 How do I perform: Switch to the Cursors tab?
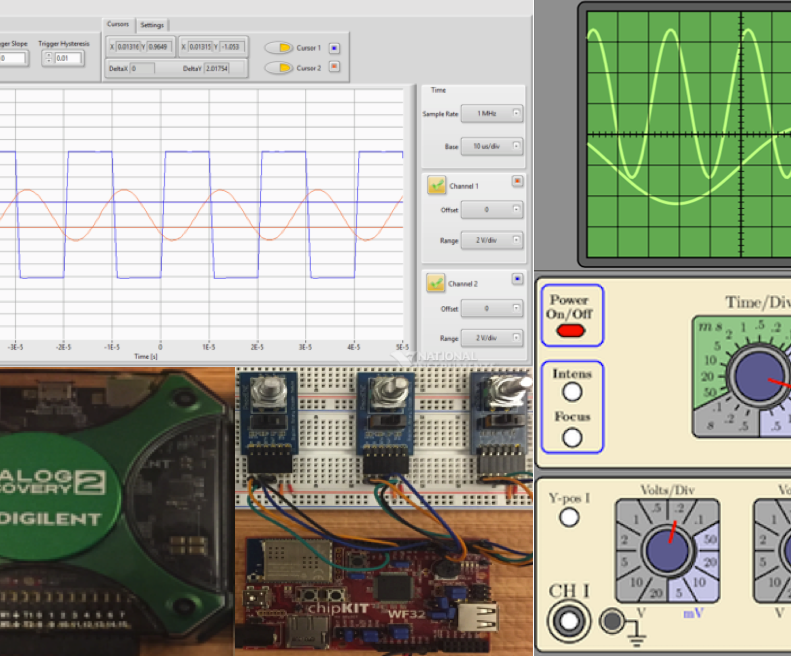coord(118,24)
